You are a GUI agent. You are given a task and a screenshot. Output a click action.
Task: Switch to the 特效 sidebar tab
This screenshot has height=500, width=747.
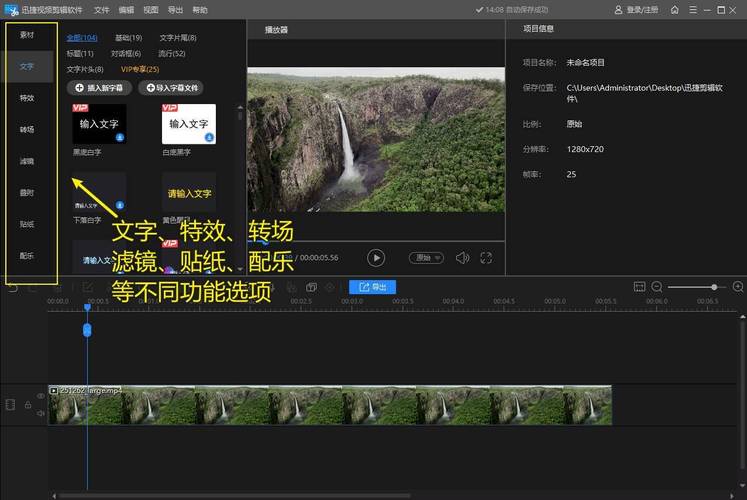click(27, 98)
